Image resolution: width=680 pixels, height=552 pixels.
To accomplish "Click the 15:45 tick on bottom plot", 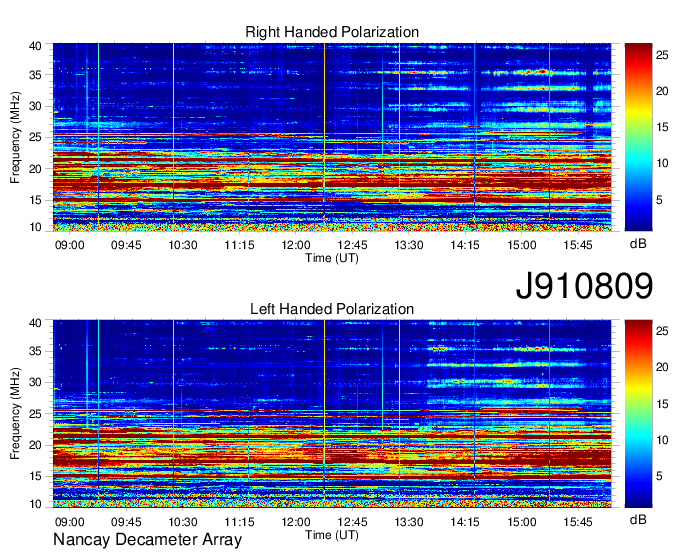I will tap(578, 522).
